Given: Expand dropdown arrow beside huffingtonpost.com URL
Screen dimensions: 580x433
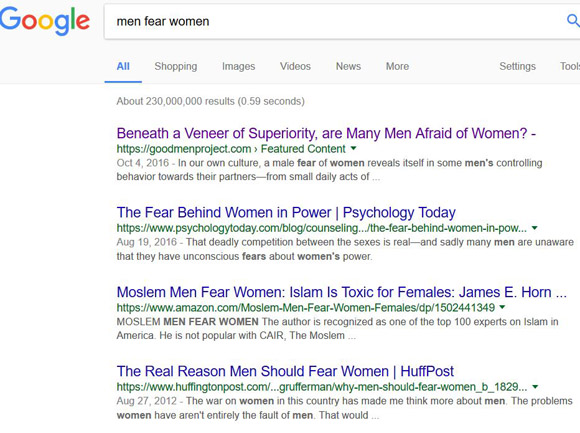Looking at the screenshot, I should (535, 387).
